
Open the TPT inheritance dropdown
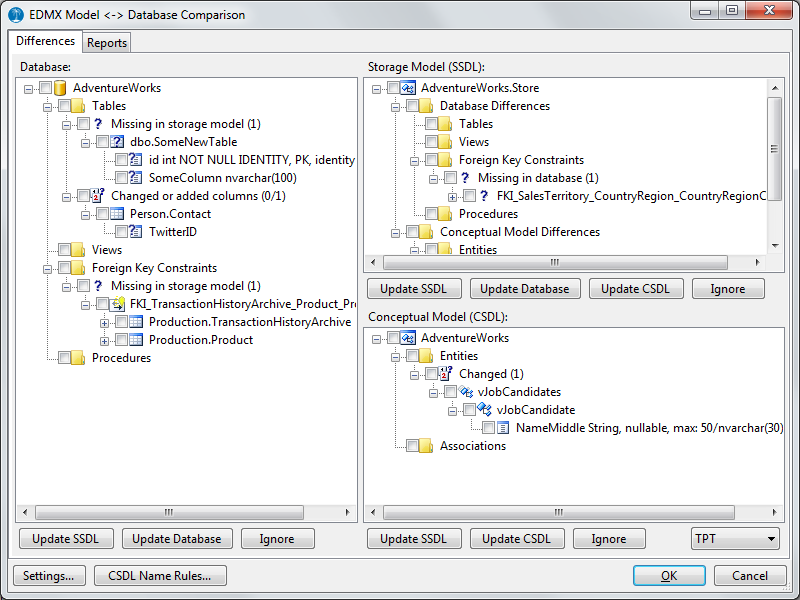coord(736,539)
